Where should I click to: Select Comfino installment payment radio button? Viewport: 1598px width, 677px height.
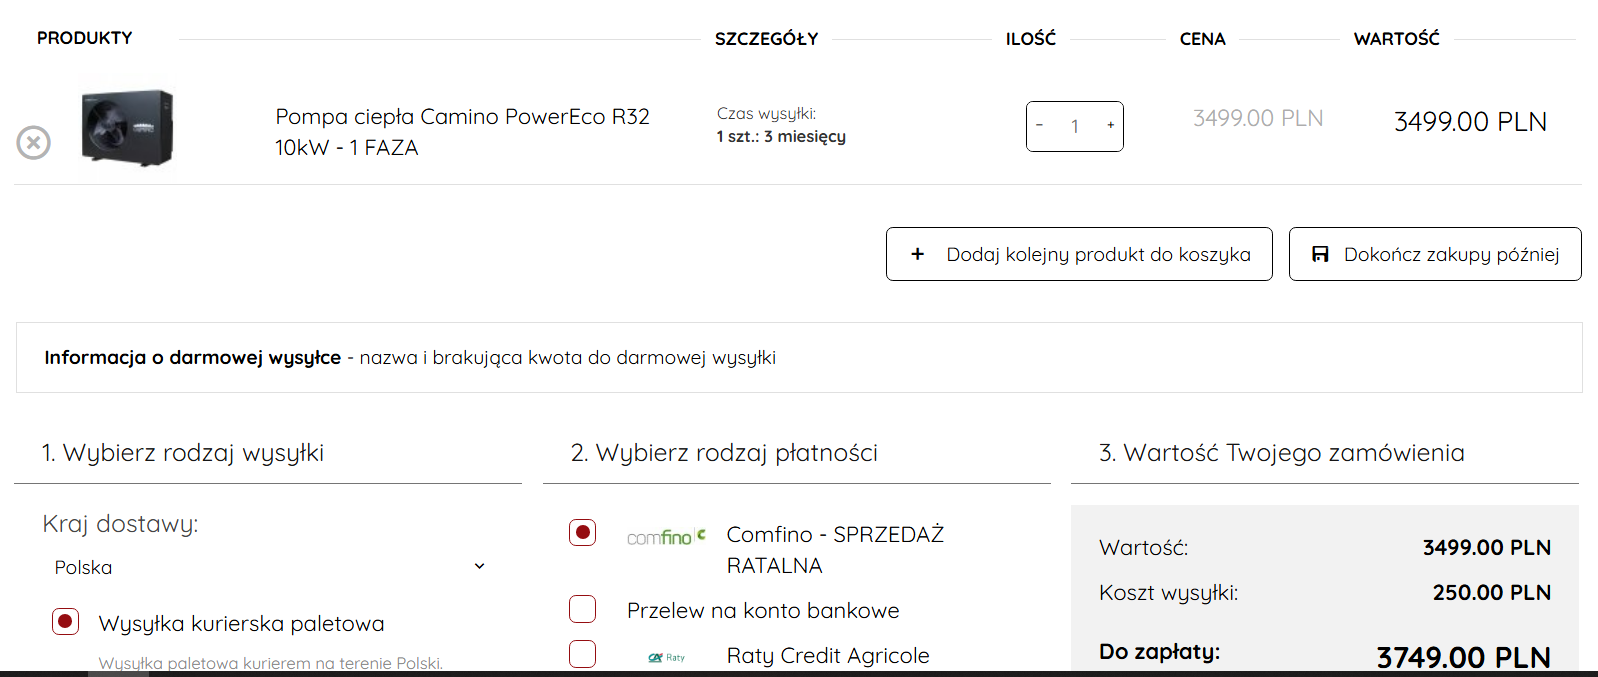[x=583, y=533]
